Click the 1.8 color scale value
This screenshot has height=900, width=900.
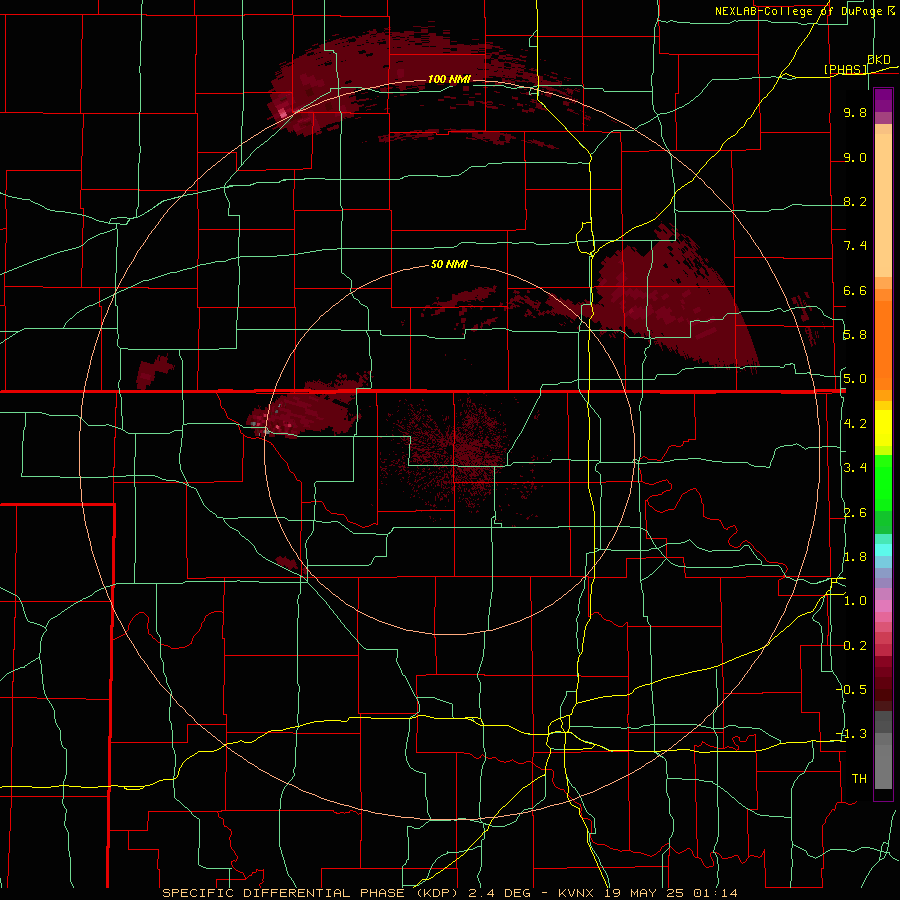[x=855, y=557]
